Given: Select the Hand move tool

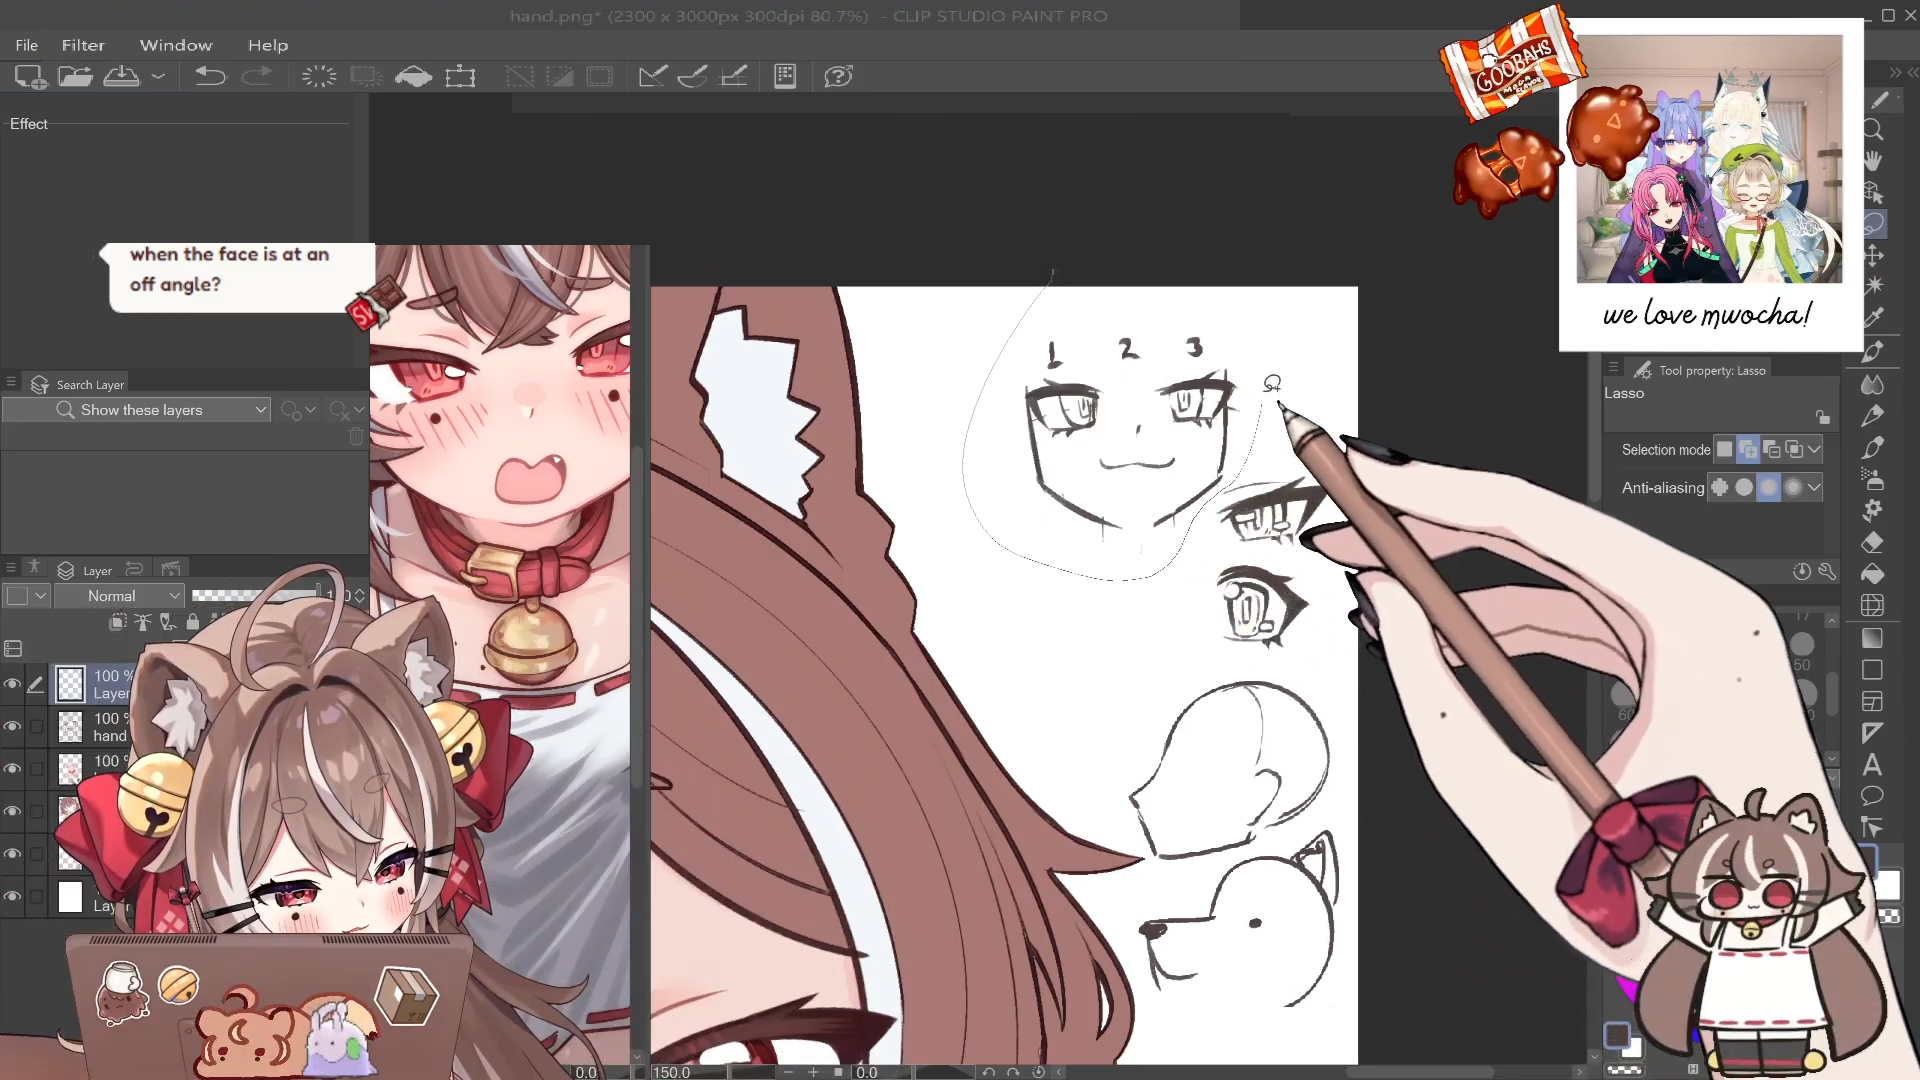Looking at the screenshot, I should [x=1873, y=161].
